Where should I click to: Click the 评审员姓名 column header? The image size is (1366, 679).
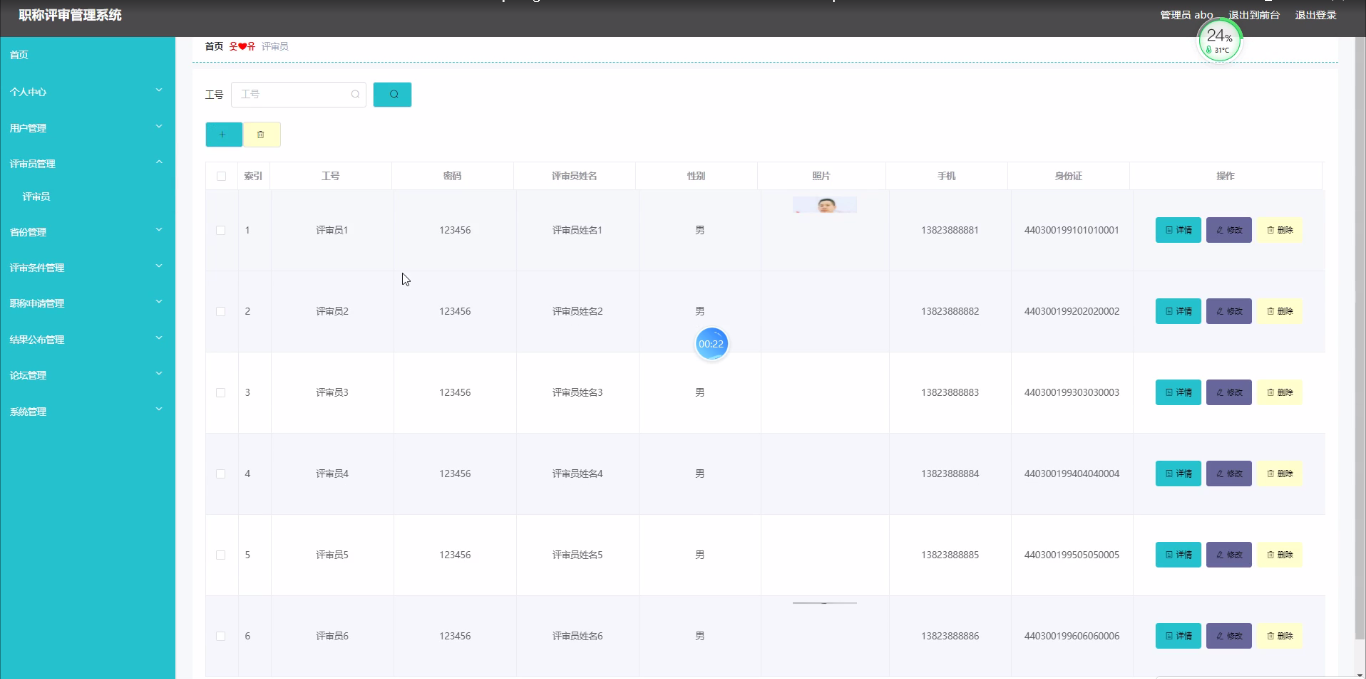[575, 176]
